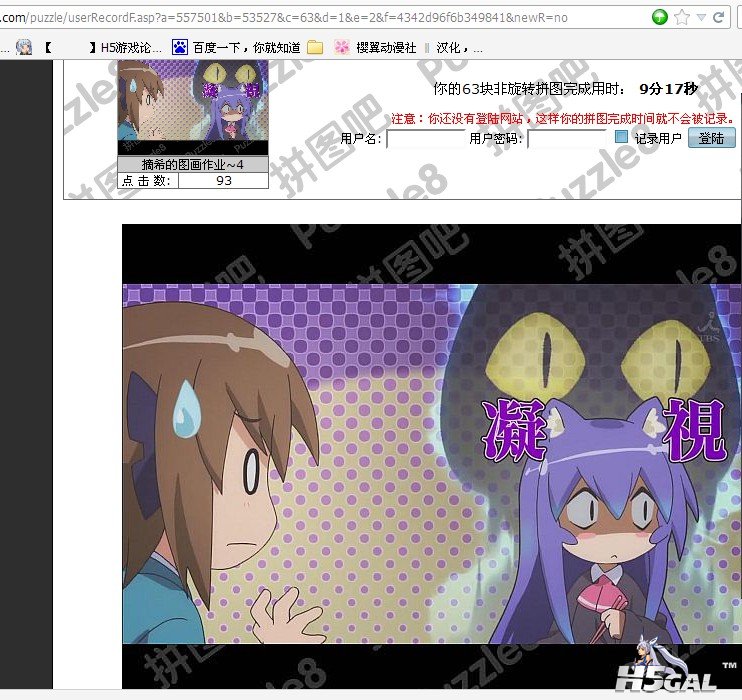Screen dimensions: 742x700
Task: Click the 登陆 login button
Action: [711, 138]
